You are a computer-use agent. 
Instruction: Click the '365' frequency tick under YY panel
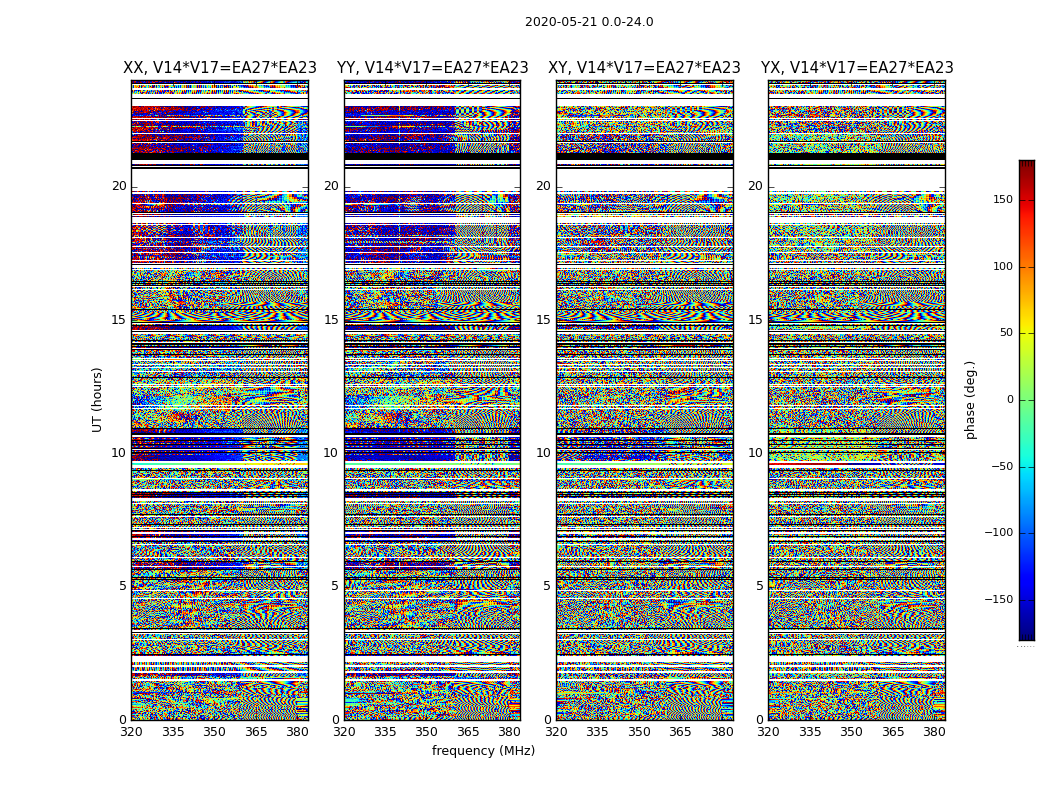468,732
